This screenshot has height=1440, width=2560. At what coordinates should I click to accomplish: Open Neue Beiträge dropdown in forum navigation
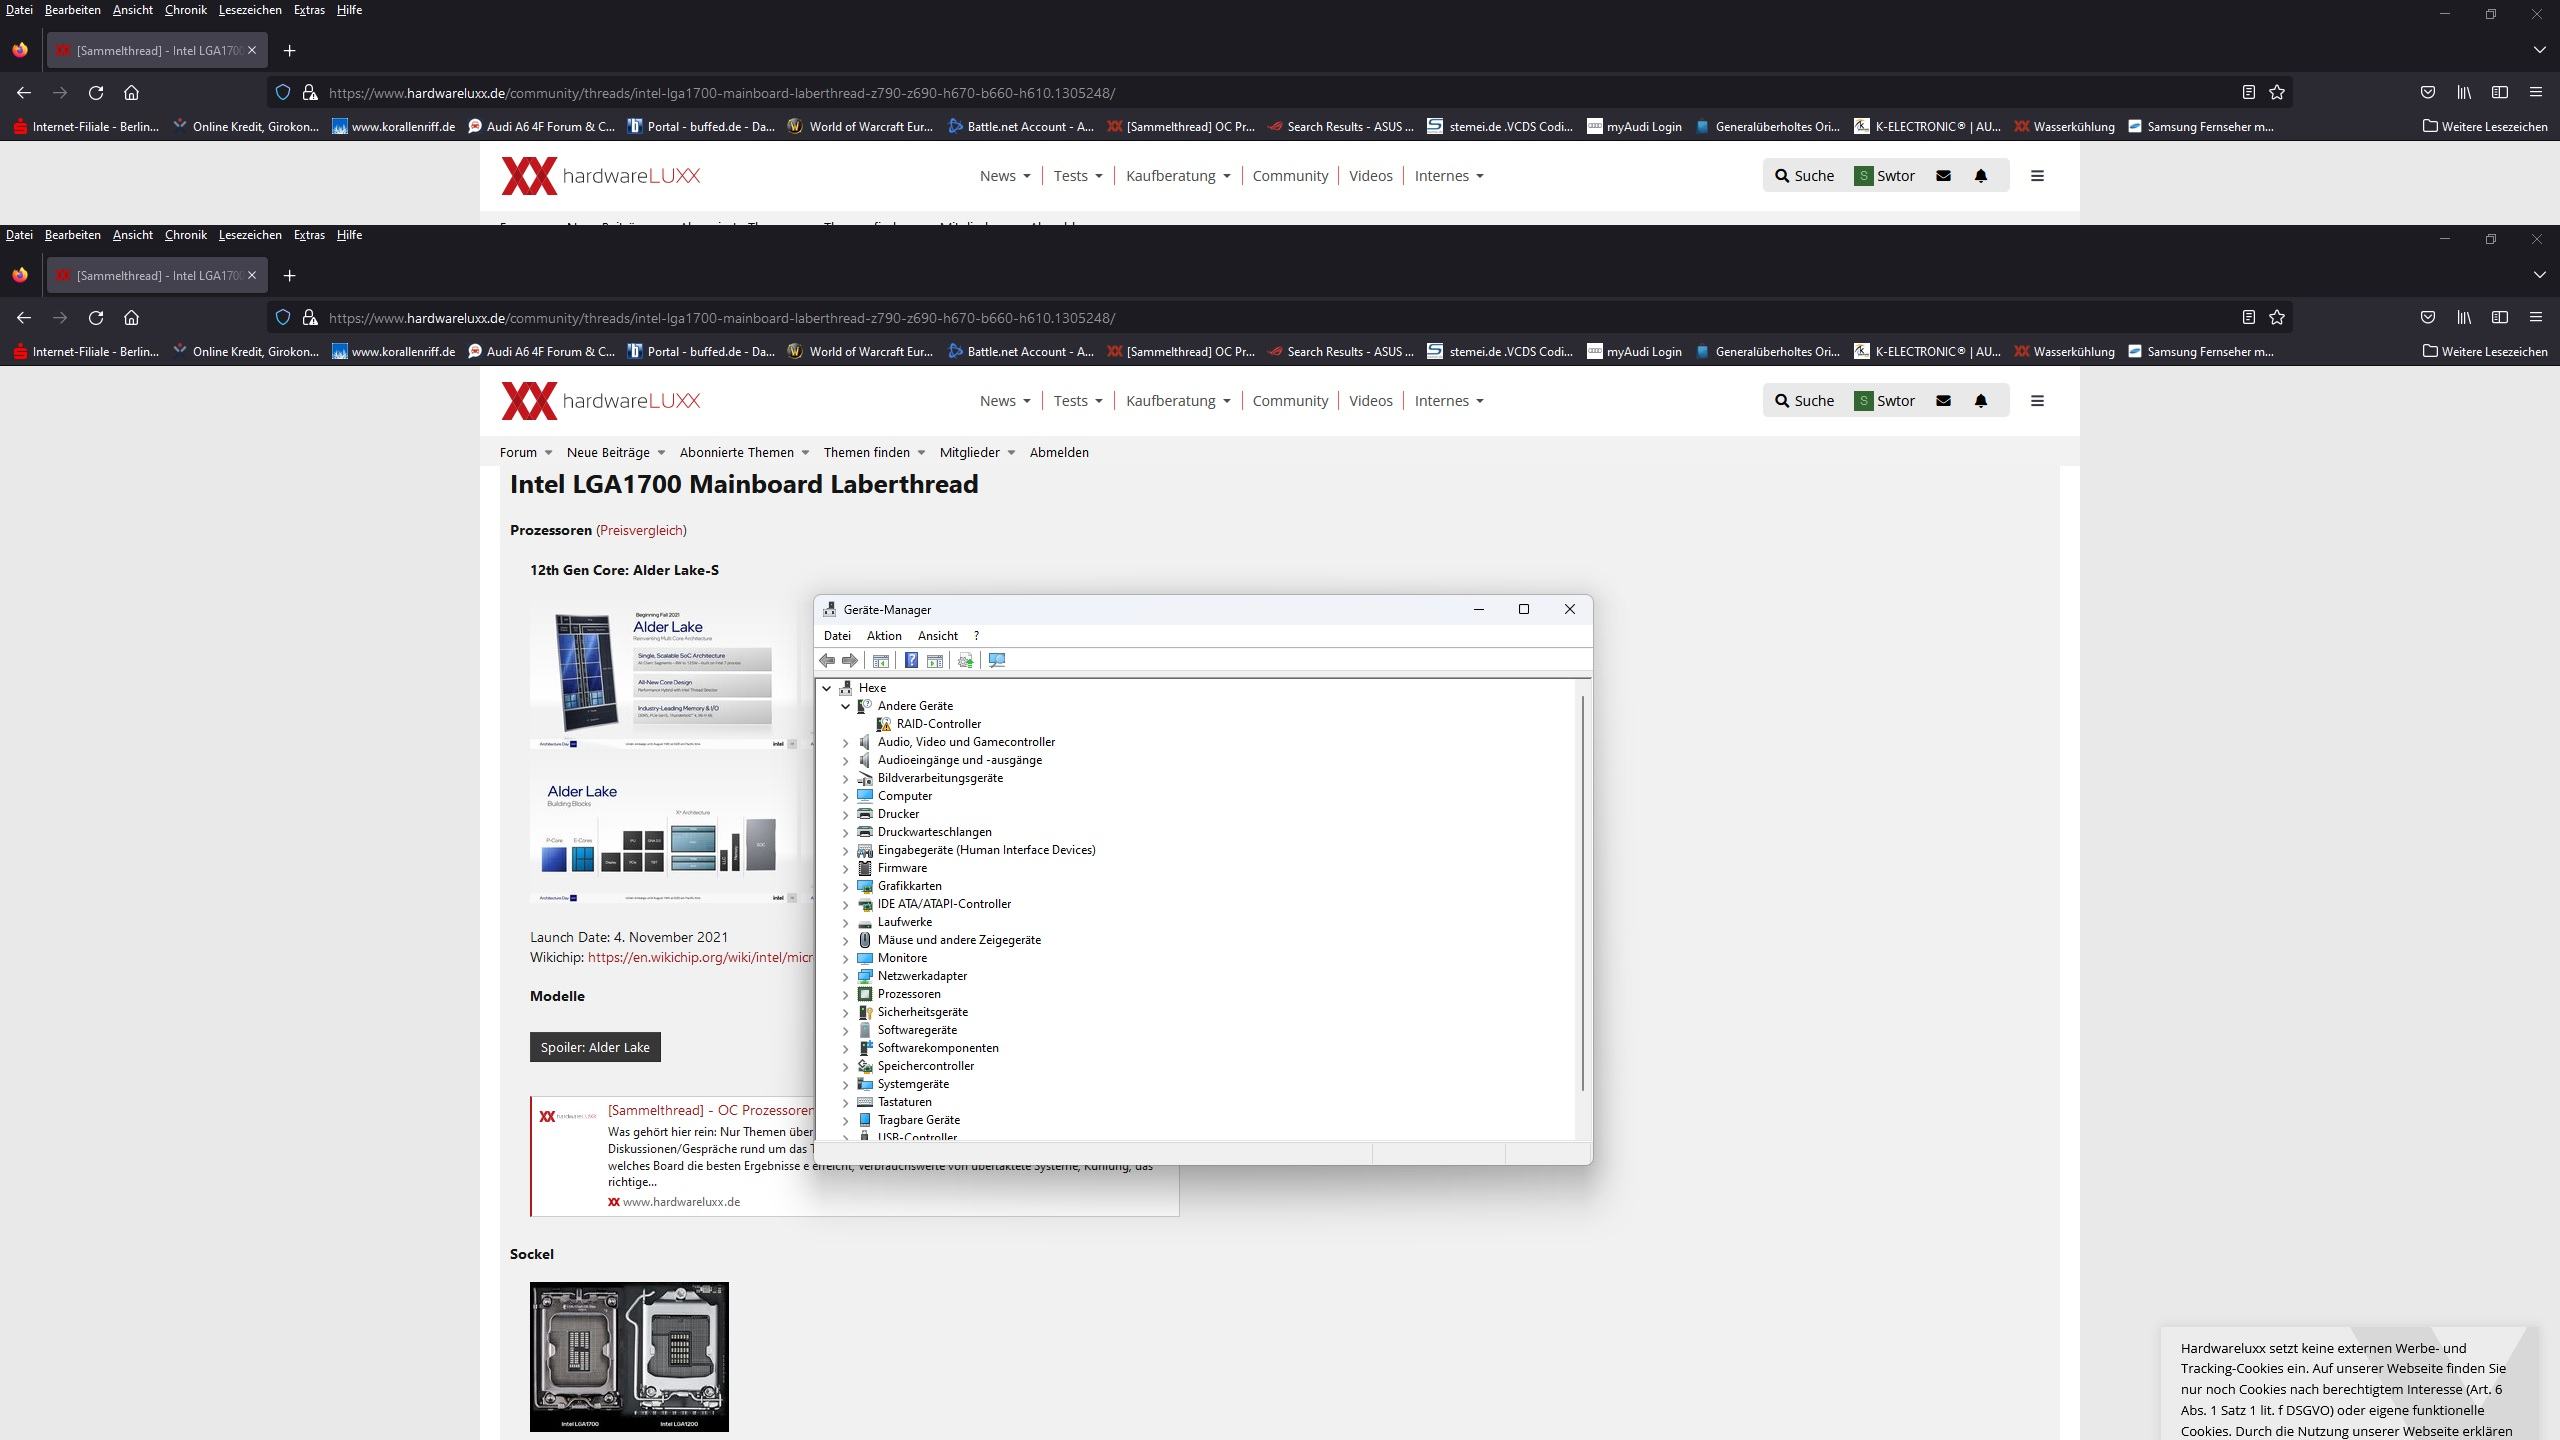tap(616, 453)
